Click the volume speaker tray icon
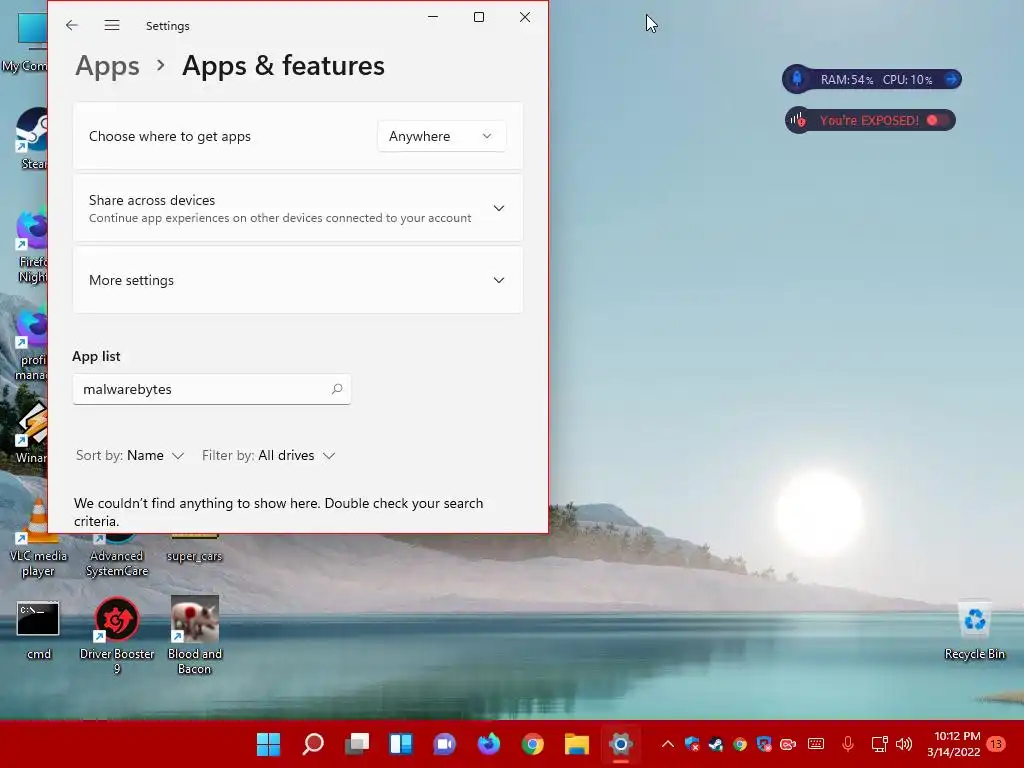 904,744
